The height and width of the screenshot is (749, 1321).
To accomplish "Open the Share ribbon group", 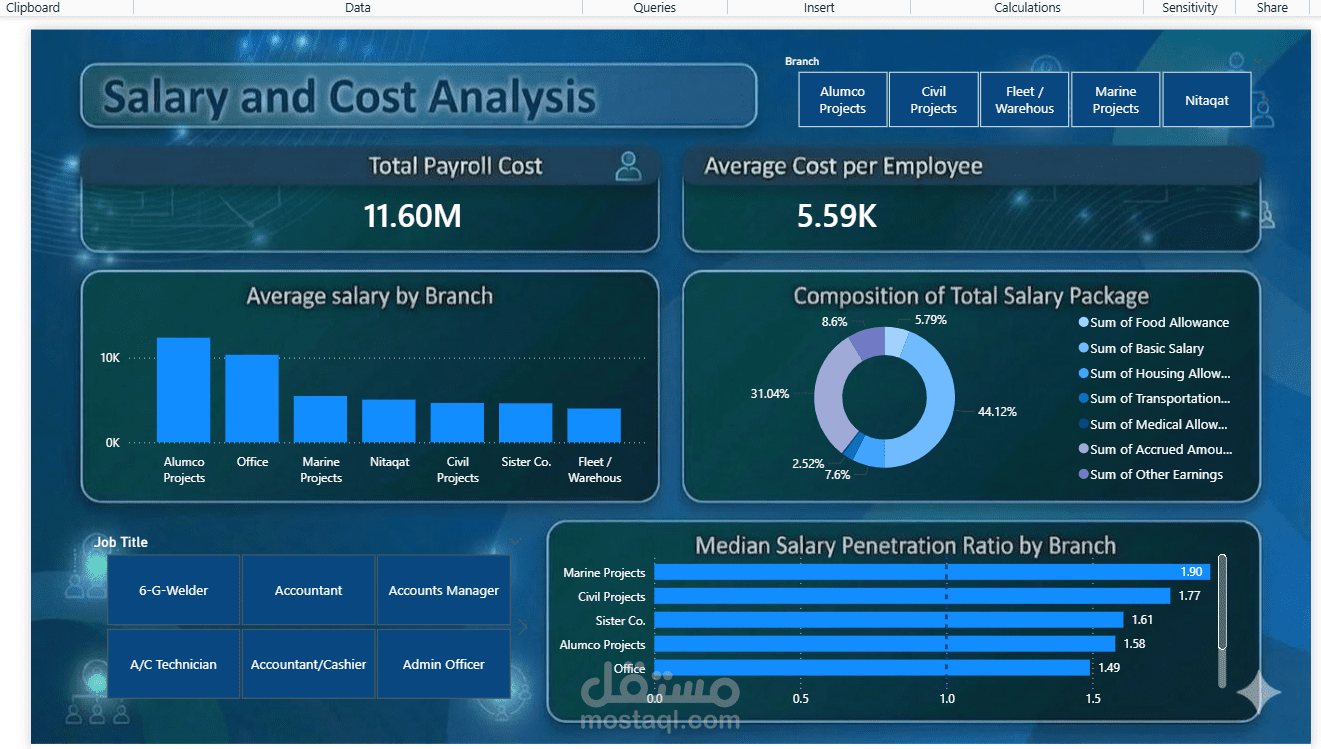I will (1272, 7).
